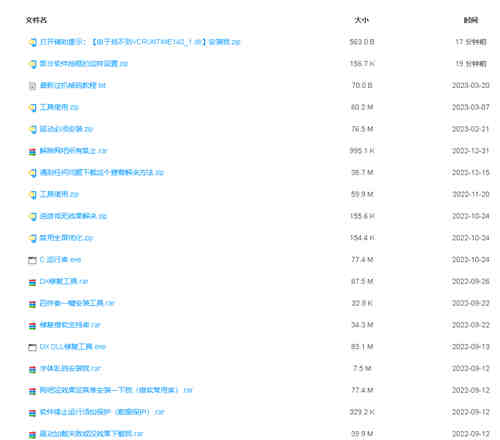Viewport: 500px width, 440px height.
Task: Click the 时间 column header
Action: coord(471,20)
